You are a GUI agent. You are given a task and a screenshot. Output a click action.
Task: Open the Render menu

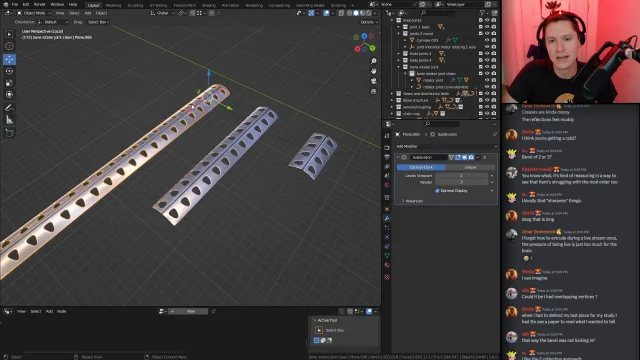pos(40,4)
